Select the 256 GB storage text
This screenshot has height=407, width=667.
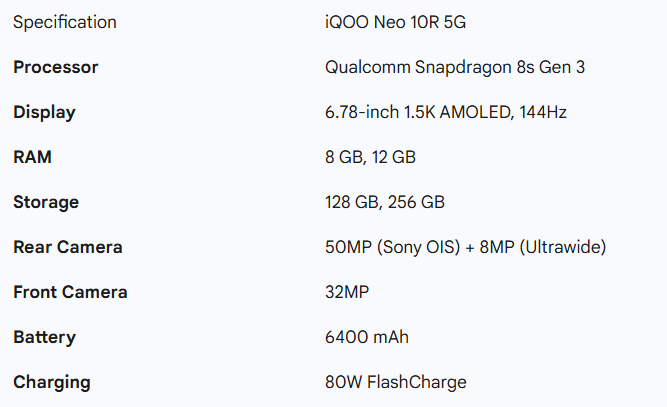(416, 202)
